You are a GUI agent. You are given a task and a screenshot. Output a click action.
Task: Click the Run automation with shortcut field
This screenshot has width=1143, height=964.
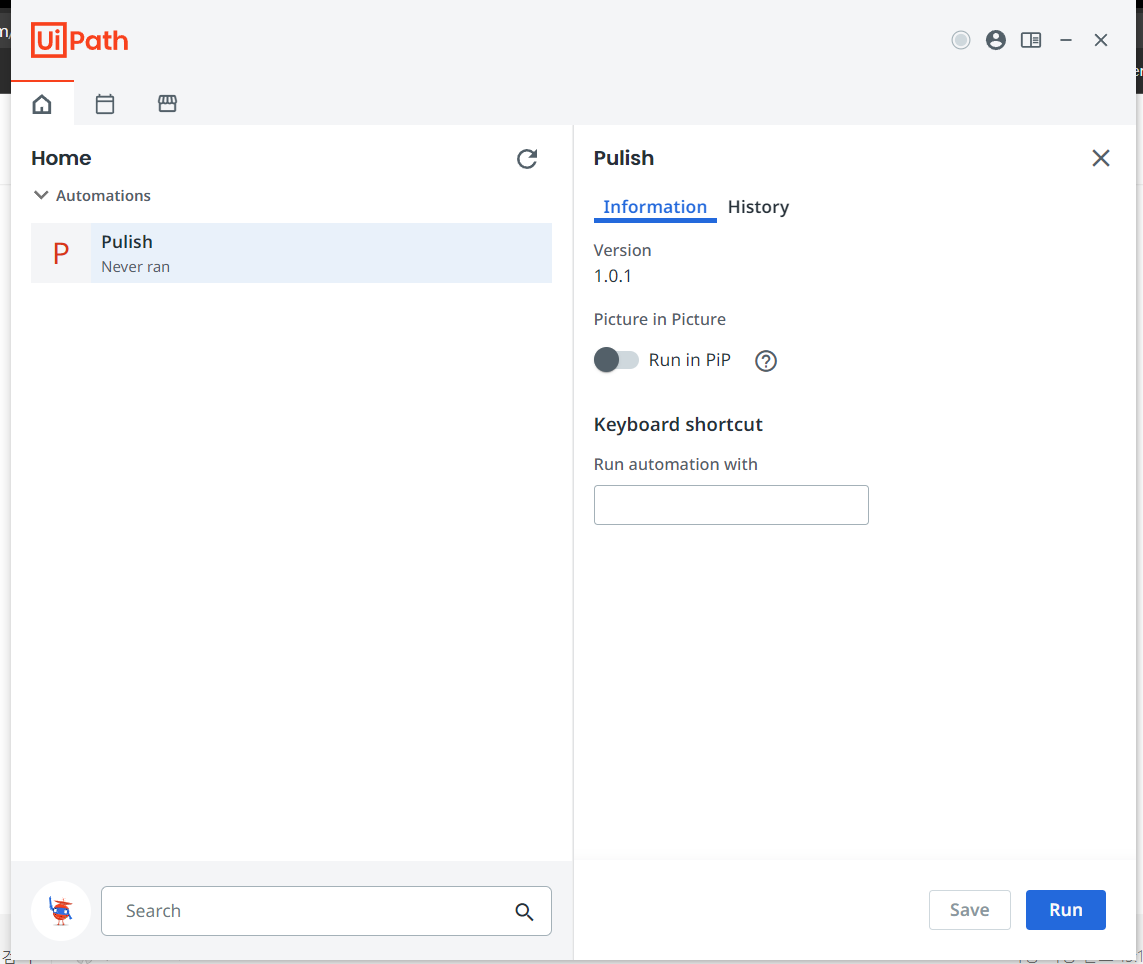click(731, 505)
